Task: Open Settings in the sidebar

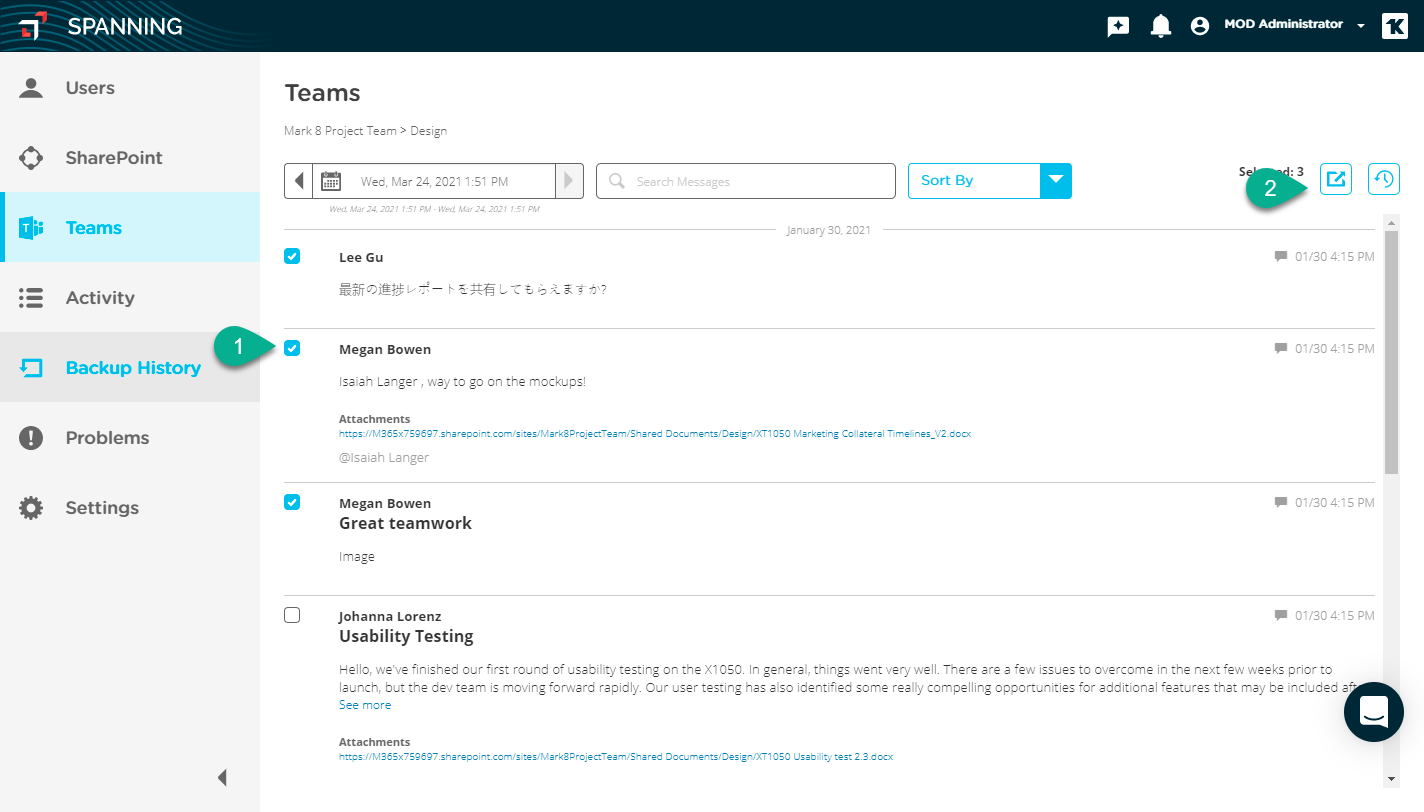Action: tap(130, 508)
